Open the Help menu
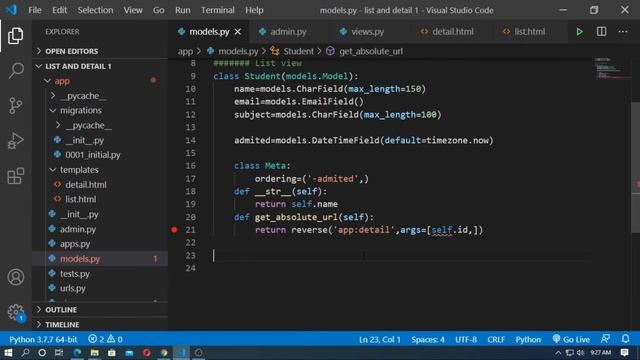Viewport: 640px width, 360px height. pos(254,10)
